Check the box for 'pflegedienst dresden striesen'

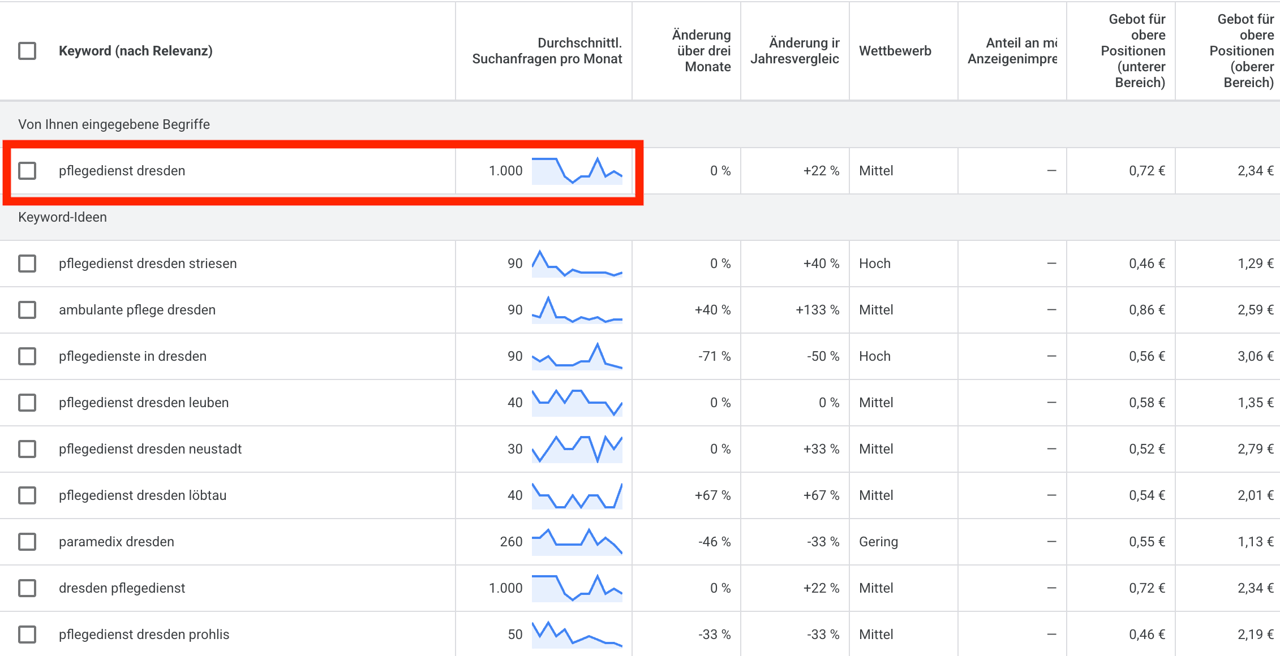coord(27,264)
